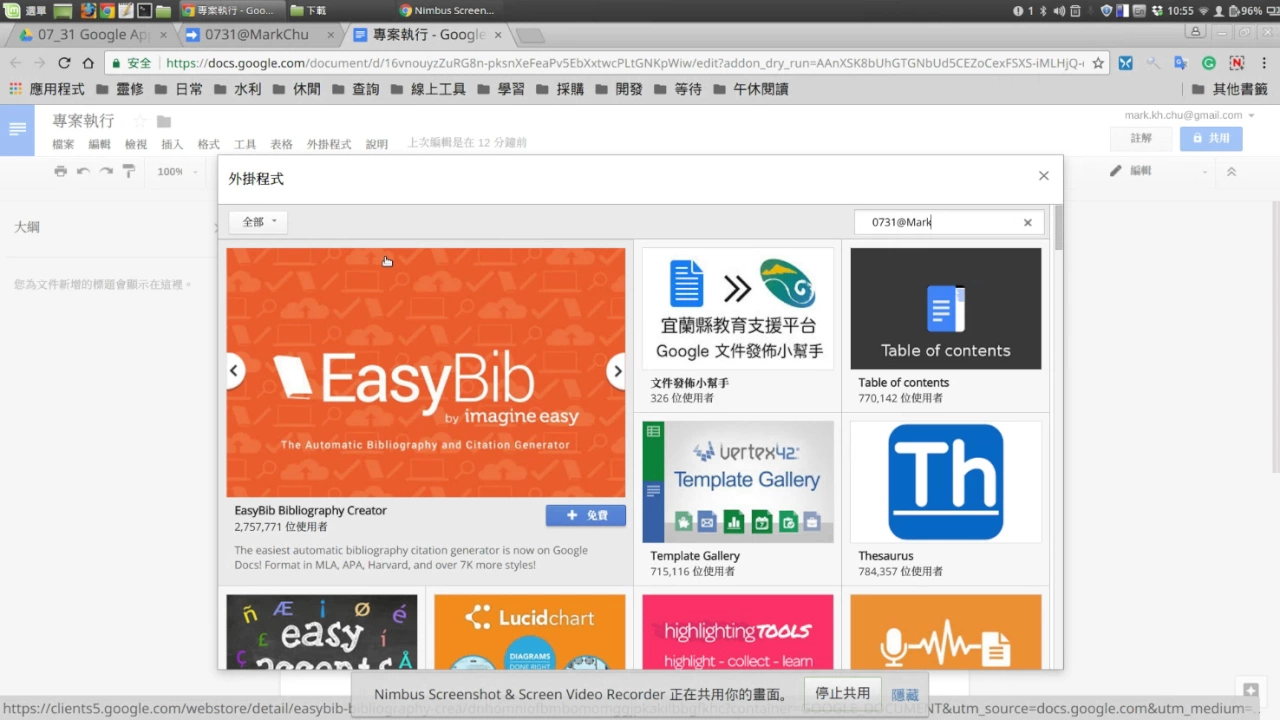The height and width of the screenshot is (720, 1280).
Task: Open 下載 window in the taskbar
Action: [x=308, y=10]
